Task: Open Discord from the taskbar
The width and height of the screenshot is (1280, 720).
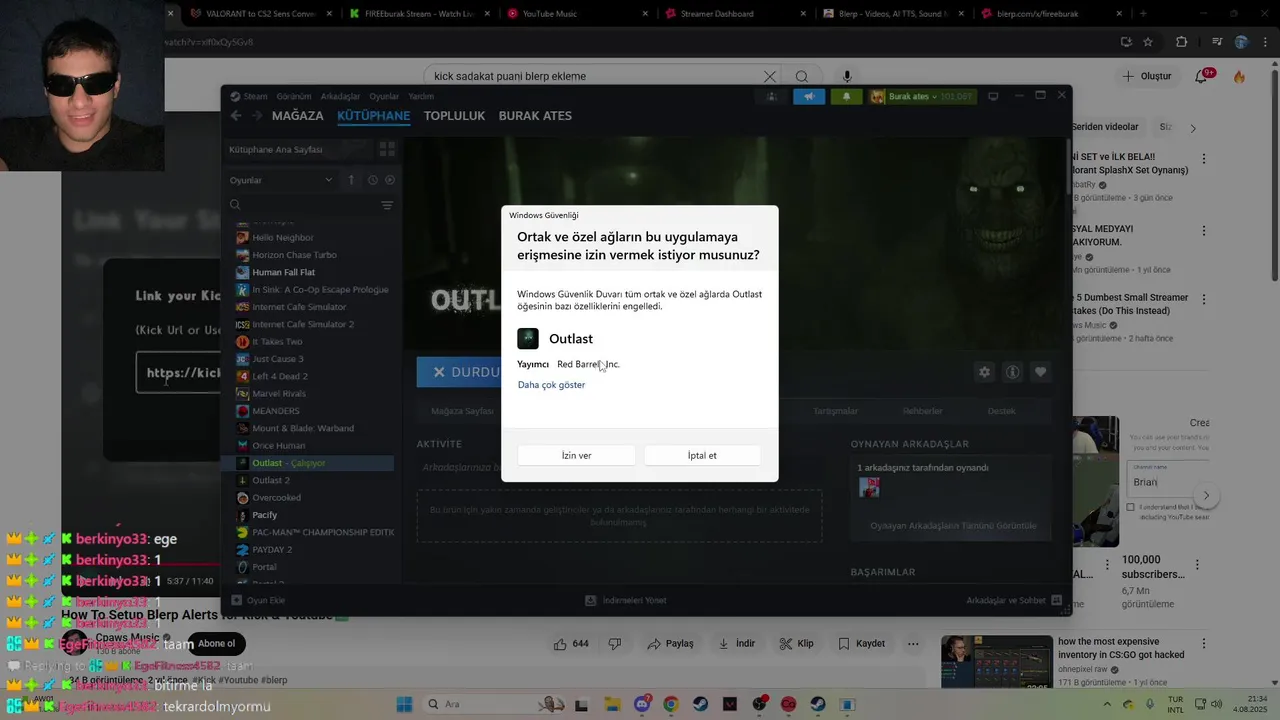Action: coord(642,705)
